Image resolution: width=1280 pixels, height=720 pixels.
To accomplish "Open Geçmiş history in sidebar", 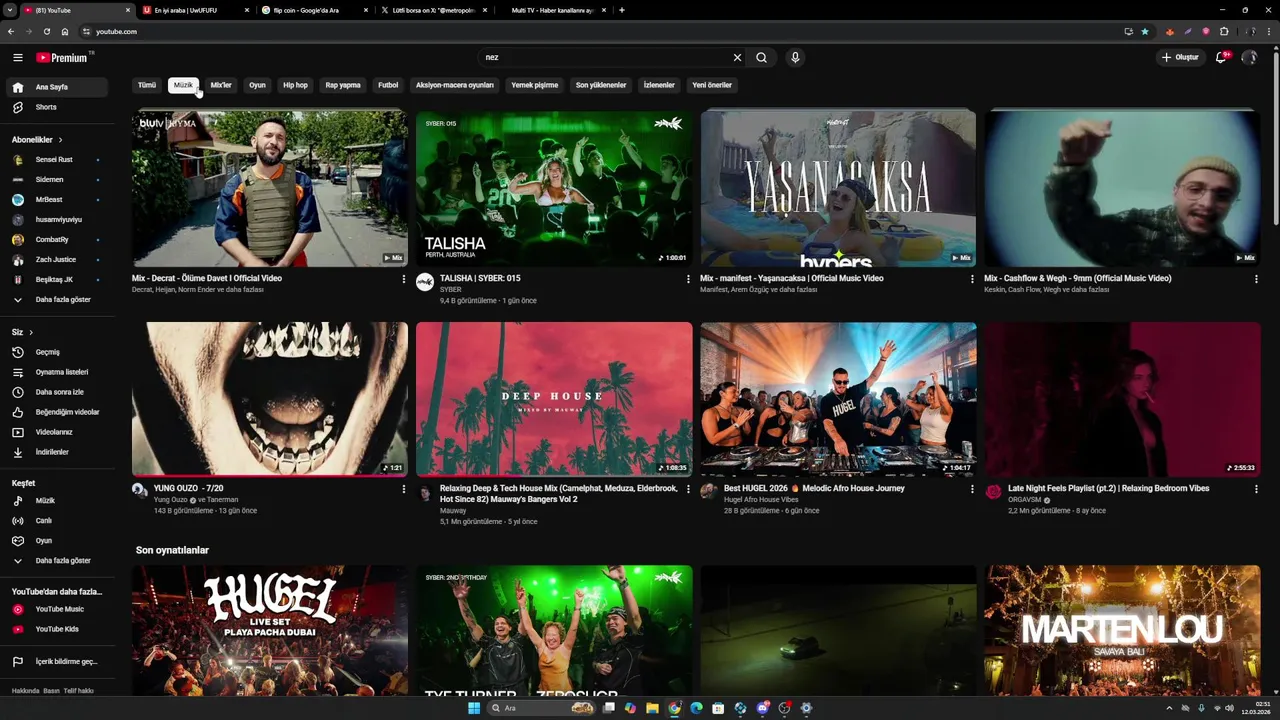I will pos(56,352).
